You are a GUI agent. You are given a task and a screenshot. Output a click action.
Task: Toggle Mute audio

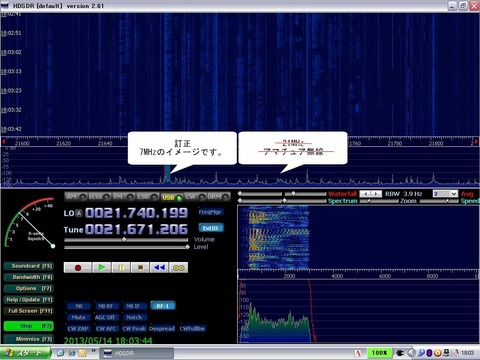pyautogui.click(x=79, y=317)
